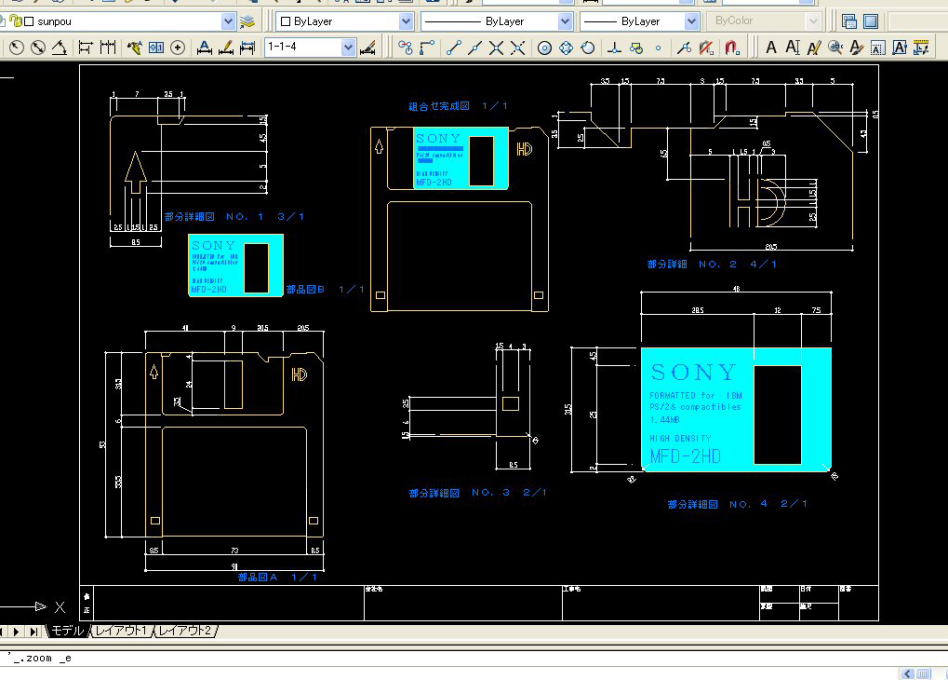The height and width of the screenshot is (680, 948).
Task: Select the Dimension Text Edit tool
Action: (226, 47)
